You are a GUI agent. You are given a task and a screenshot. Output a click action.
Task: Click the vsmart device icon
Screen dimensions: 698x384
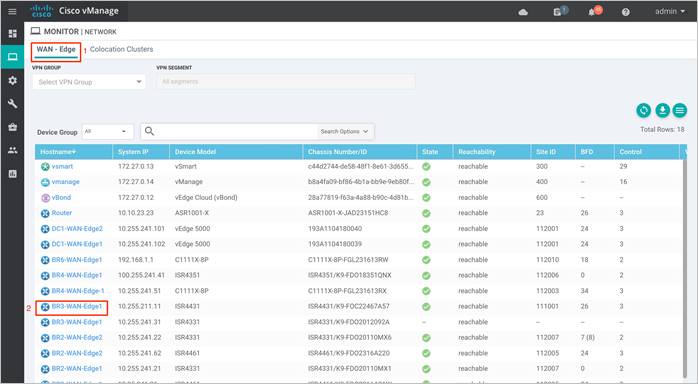tap(45, 167)
